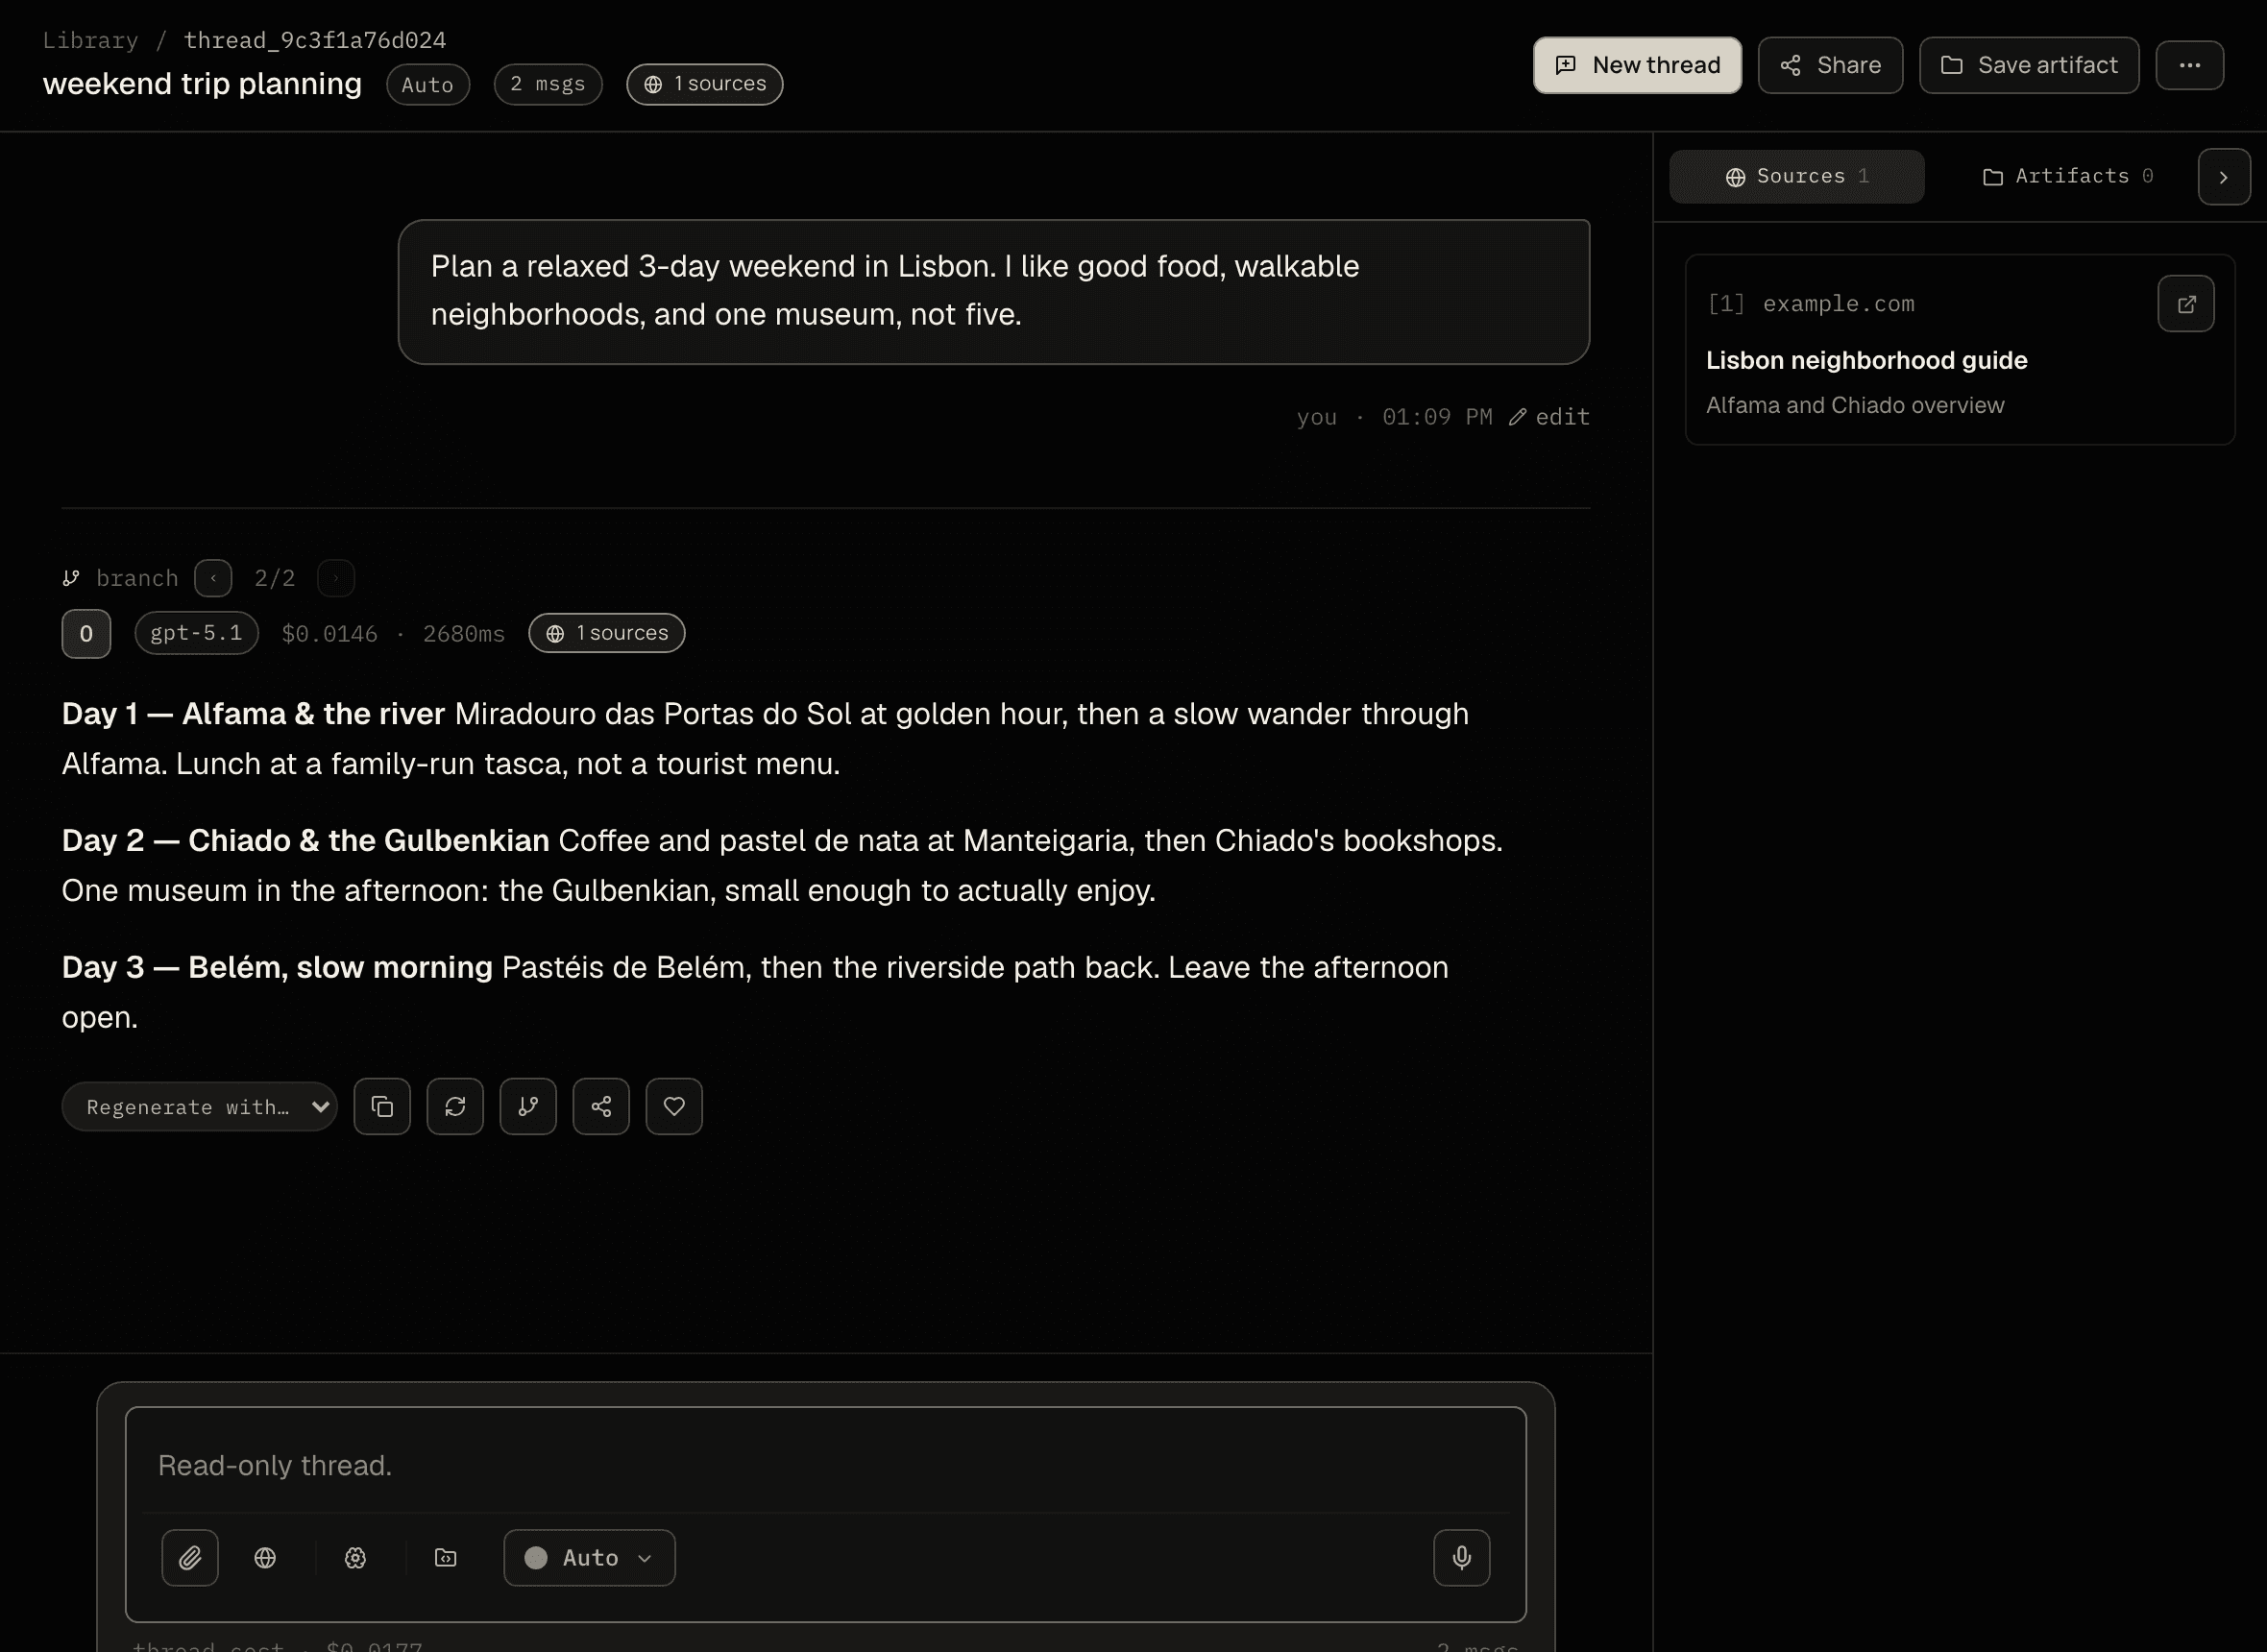This screenshot has height=1652, width=2267.
Task: Open the Lisbon neighborhood guide source card
Action: tap(1959, 349)
